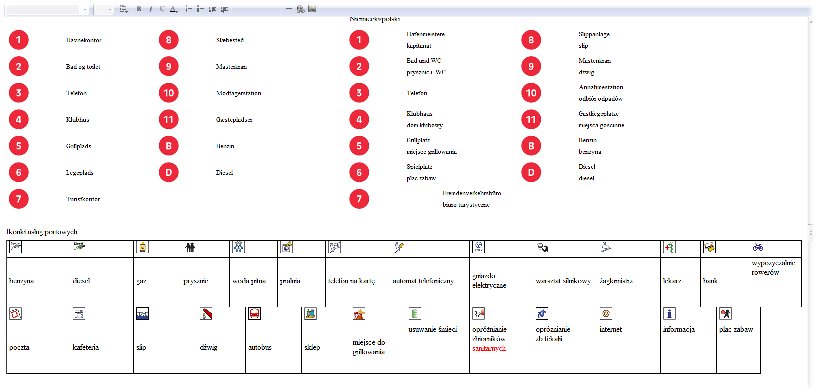Select the crane icon above dźwig

(206, 313)
